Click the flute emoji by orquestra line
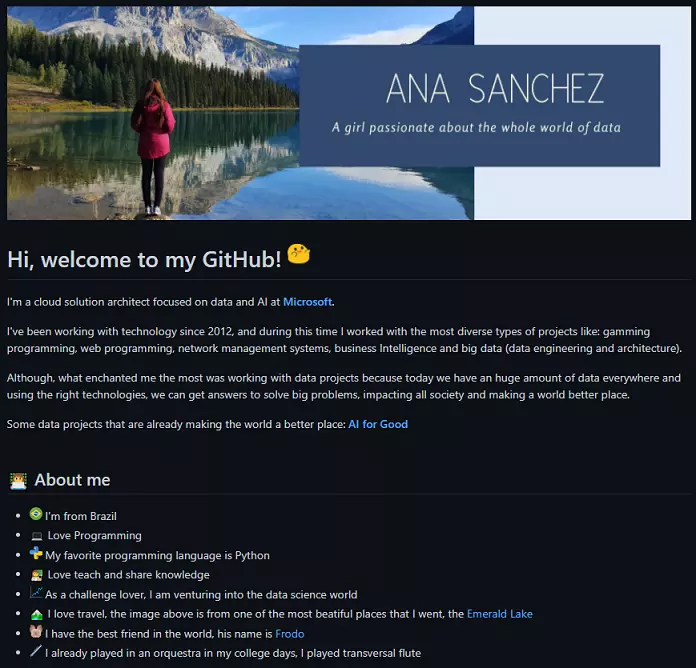This screenshot has width=696, height=668. (36, 651)
